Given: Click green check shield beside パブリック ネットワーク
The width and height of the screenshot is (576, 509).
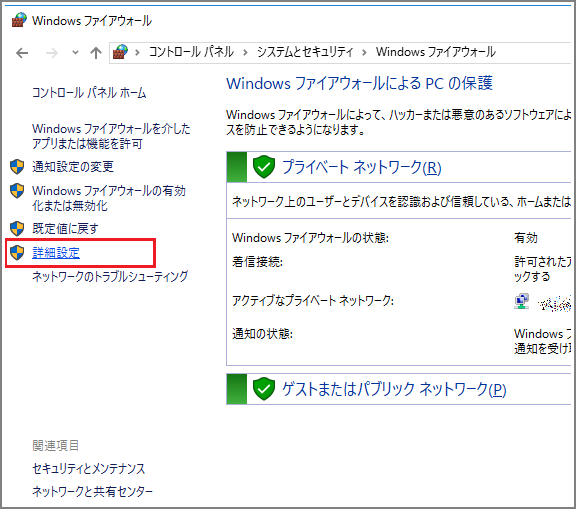Looking at the screenshot, I should 264,389.
